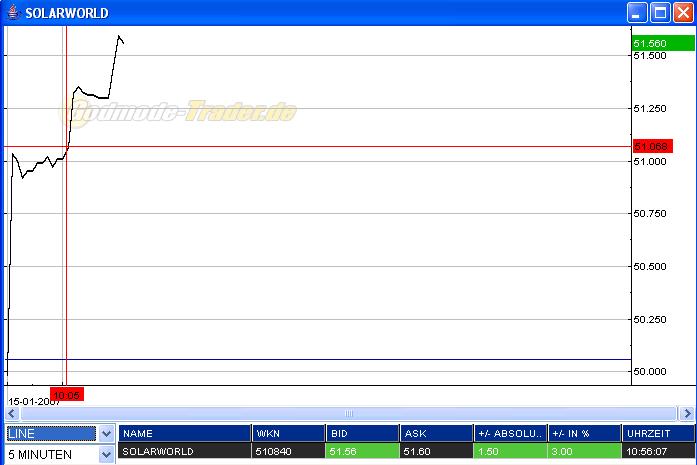Click the 51.250 axis label
The width and height of the screenshot is (697, 465).
(650, 108)
